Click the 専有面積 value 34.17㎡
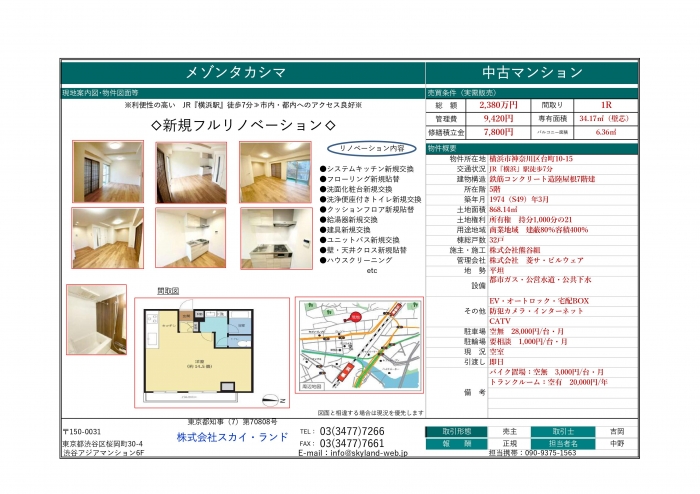This screenshot has height=494, width=700. (604, 119)
